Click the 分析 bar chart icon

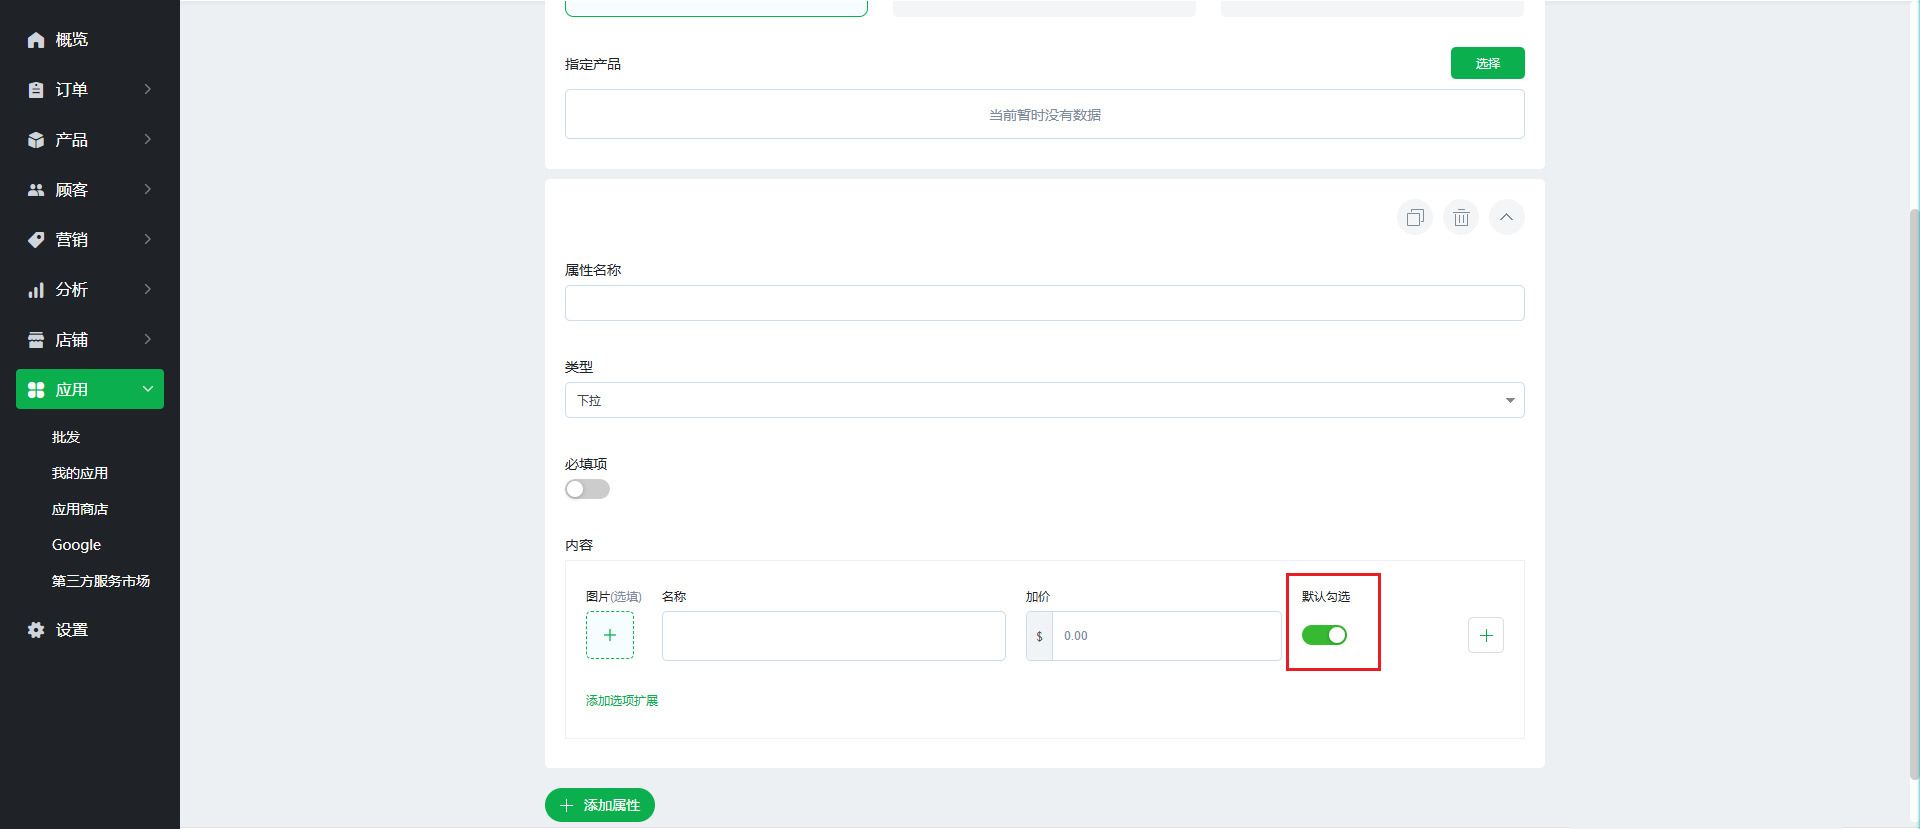[36, 290]
